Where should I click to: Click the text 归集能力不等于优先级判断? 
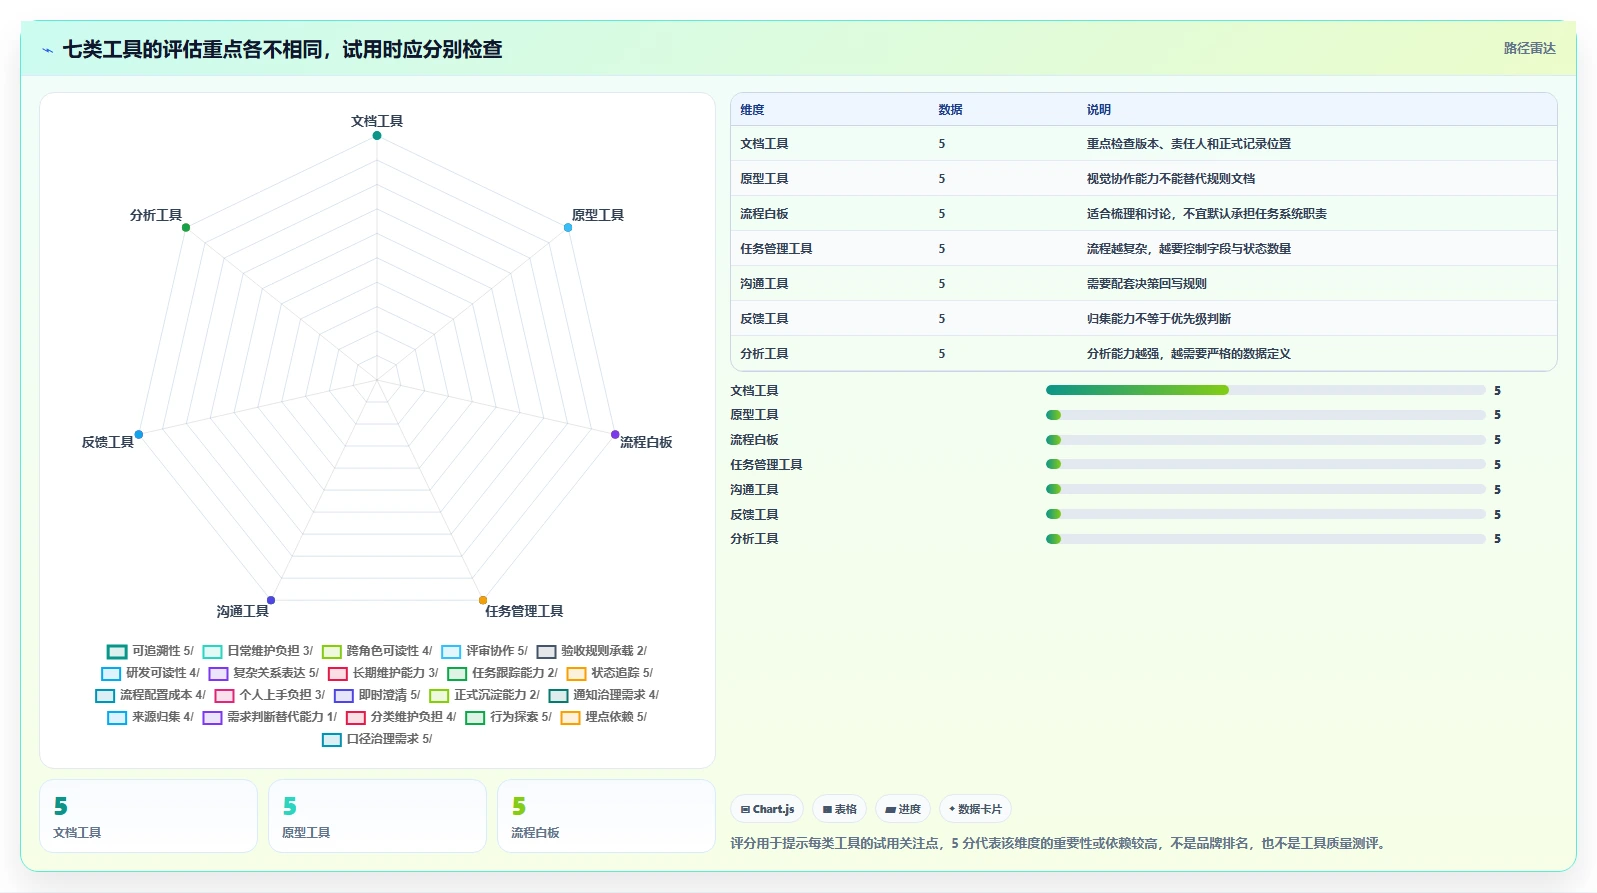point(1159,319)
